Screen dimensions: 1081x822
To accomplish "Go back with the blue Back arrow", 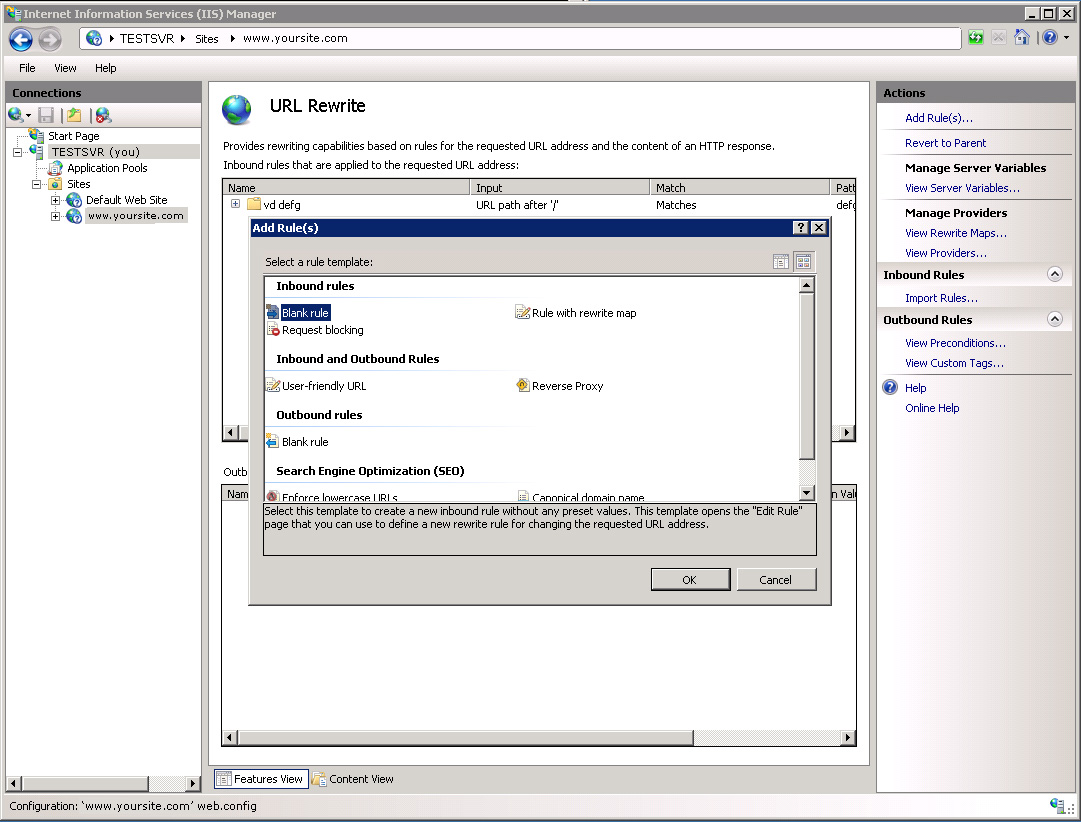I will click(x=21, y=39).
